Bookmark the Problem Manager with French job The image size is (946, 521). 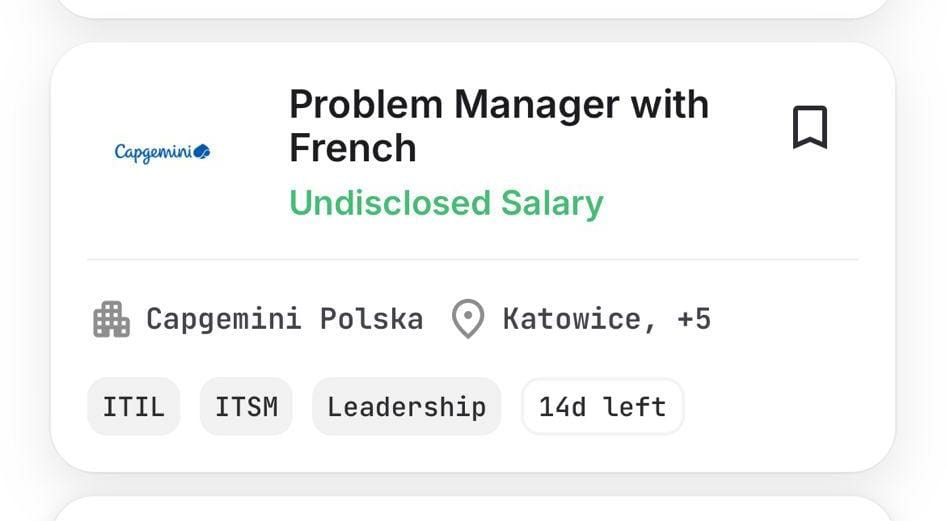click(x=810, y=128)
